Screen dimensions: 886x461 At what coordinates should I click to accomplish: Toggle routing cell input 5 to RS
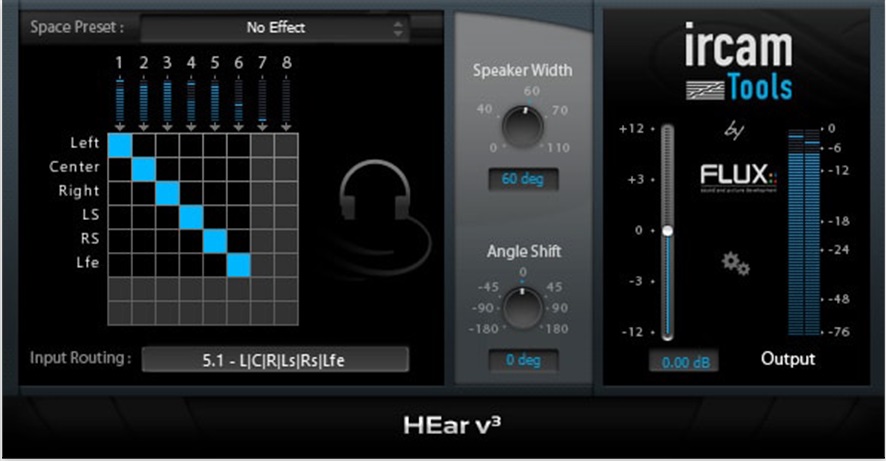coord(215,241)
